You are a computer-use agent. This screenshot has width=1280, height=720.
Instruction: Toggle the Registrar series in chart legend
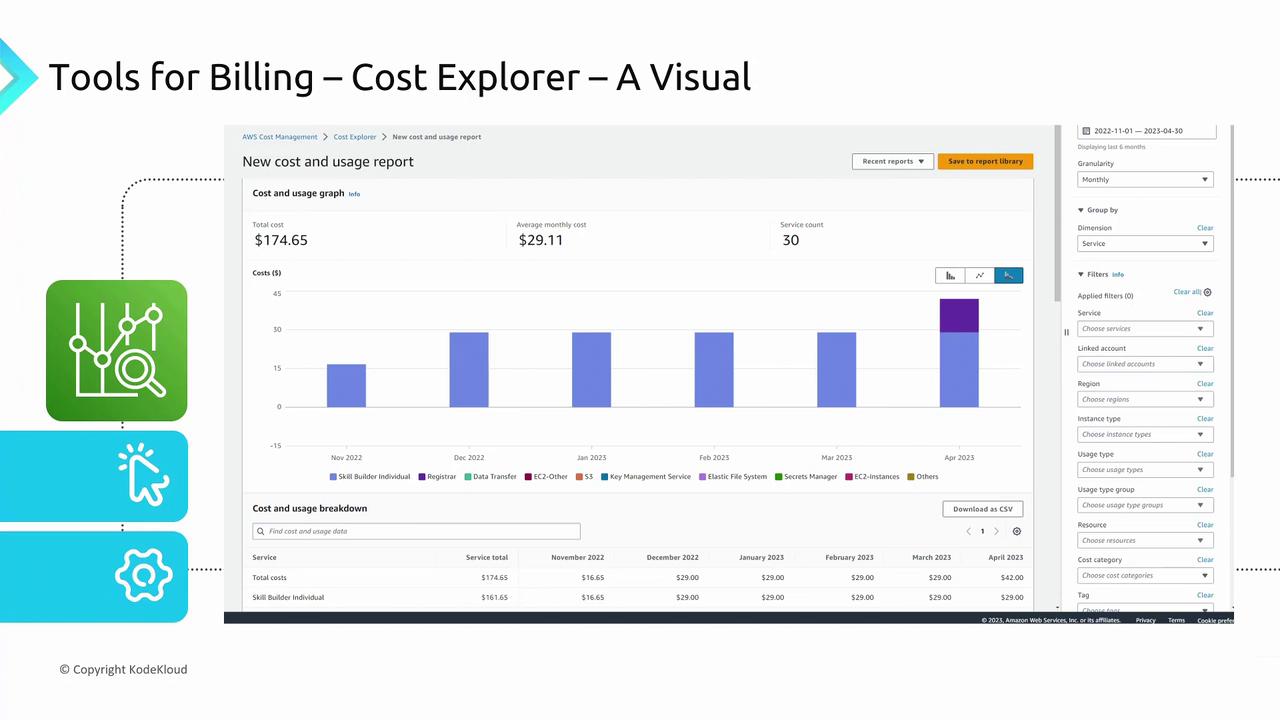point(437,477)
